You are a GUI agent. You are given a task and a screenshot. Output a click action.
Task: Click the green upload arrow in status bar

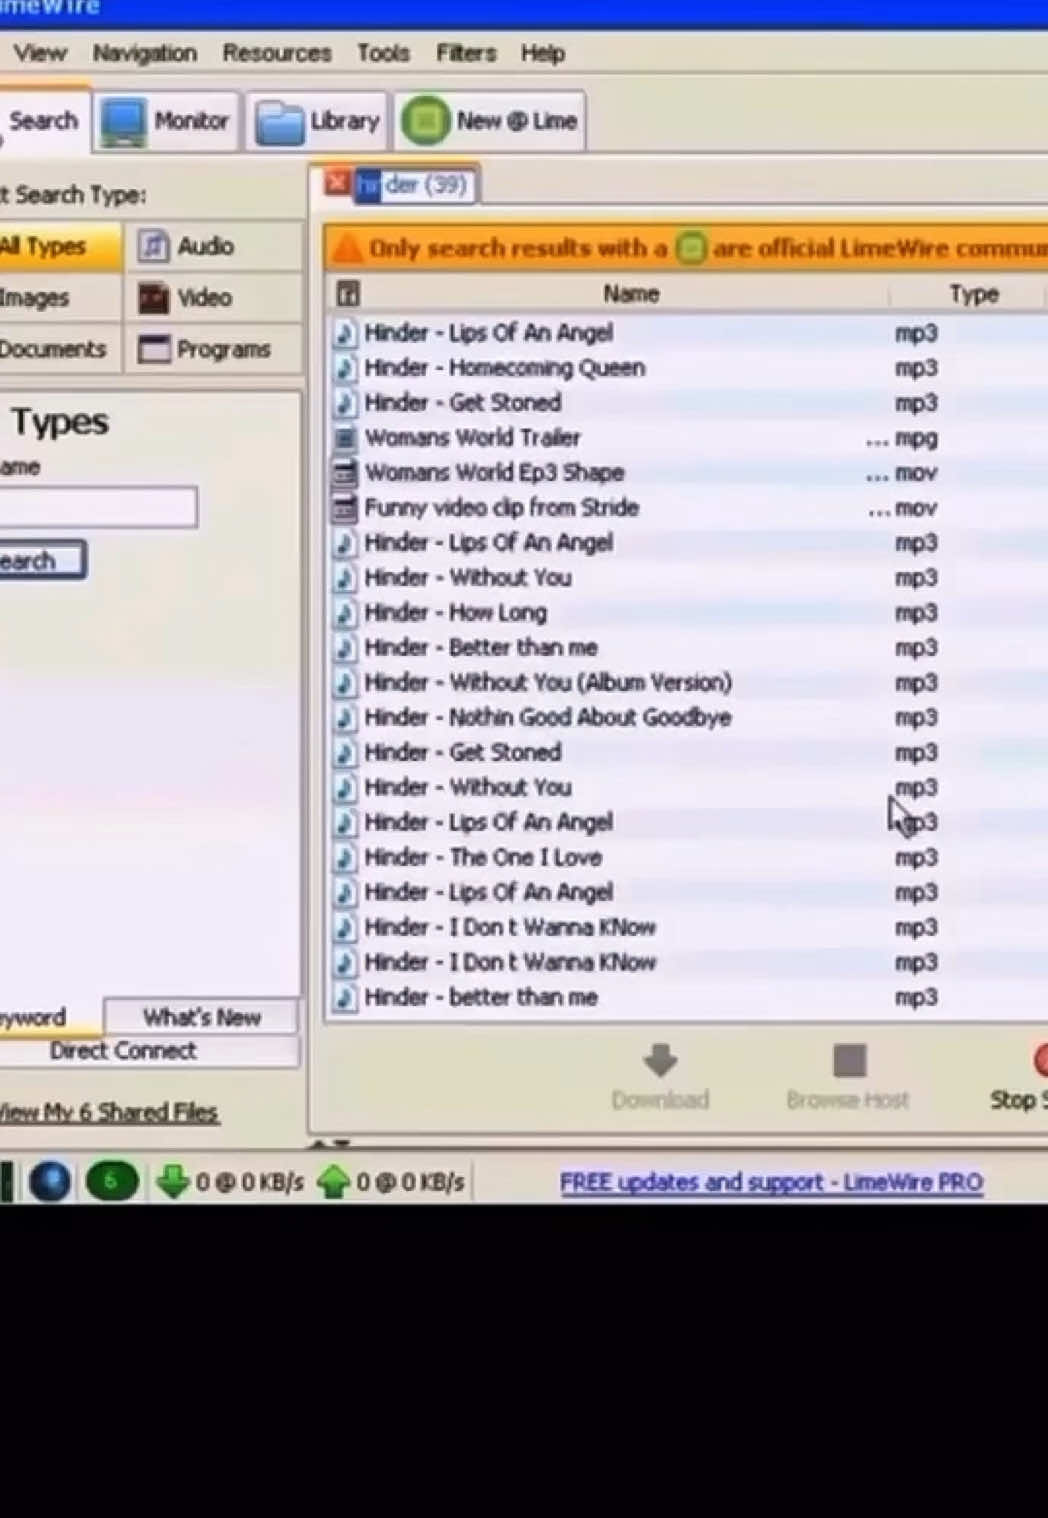(332, 1182)
